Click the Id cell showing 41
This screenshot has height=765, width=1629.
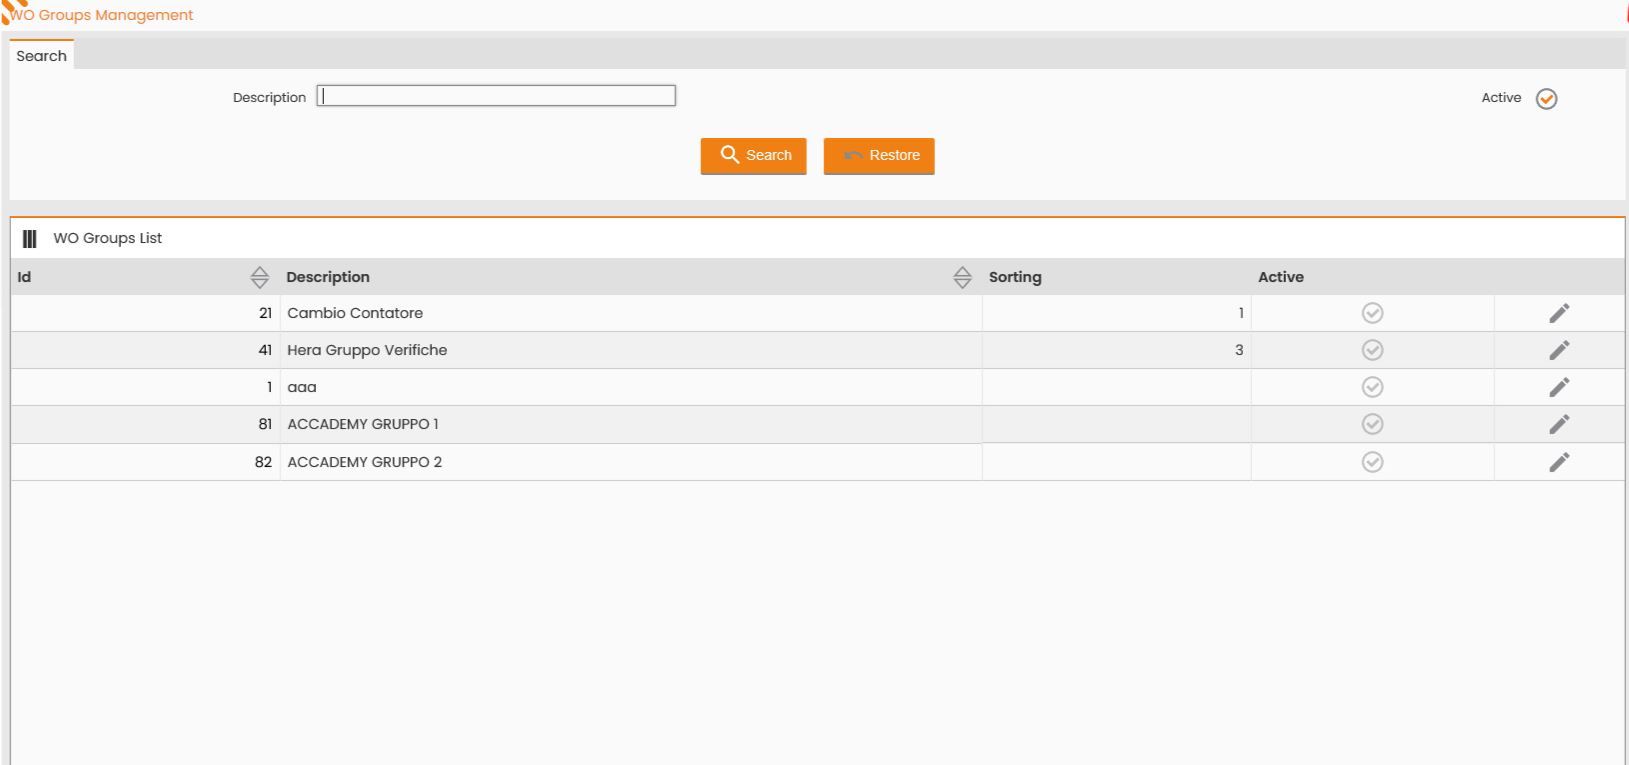tap(146, 350)
